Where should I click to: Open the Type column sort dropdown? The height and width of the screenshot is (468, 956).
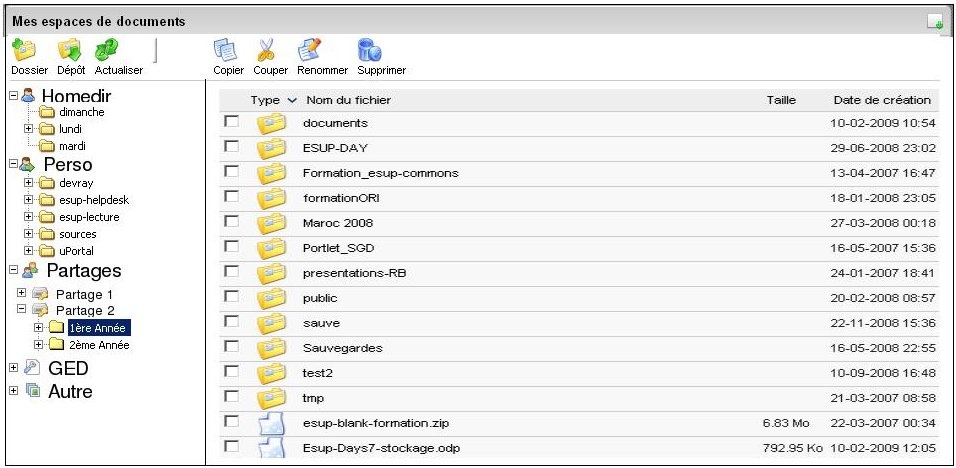[292, 101]
